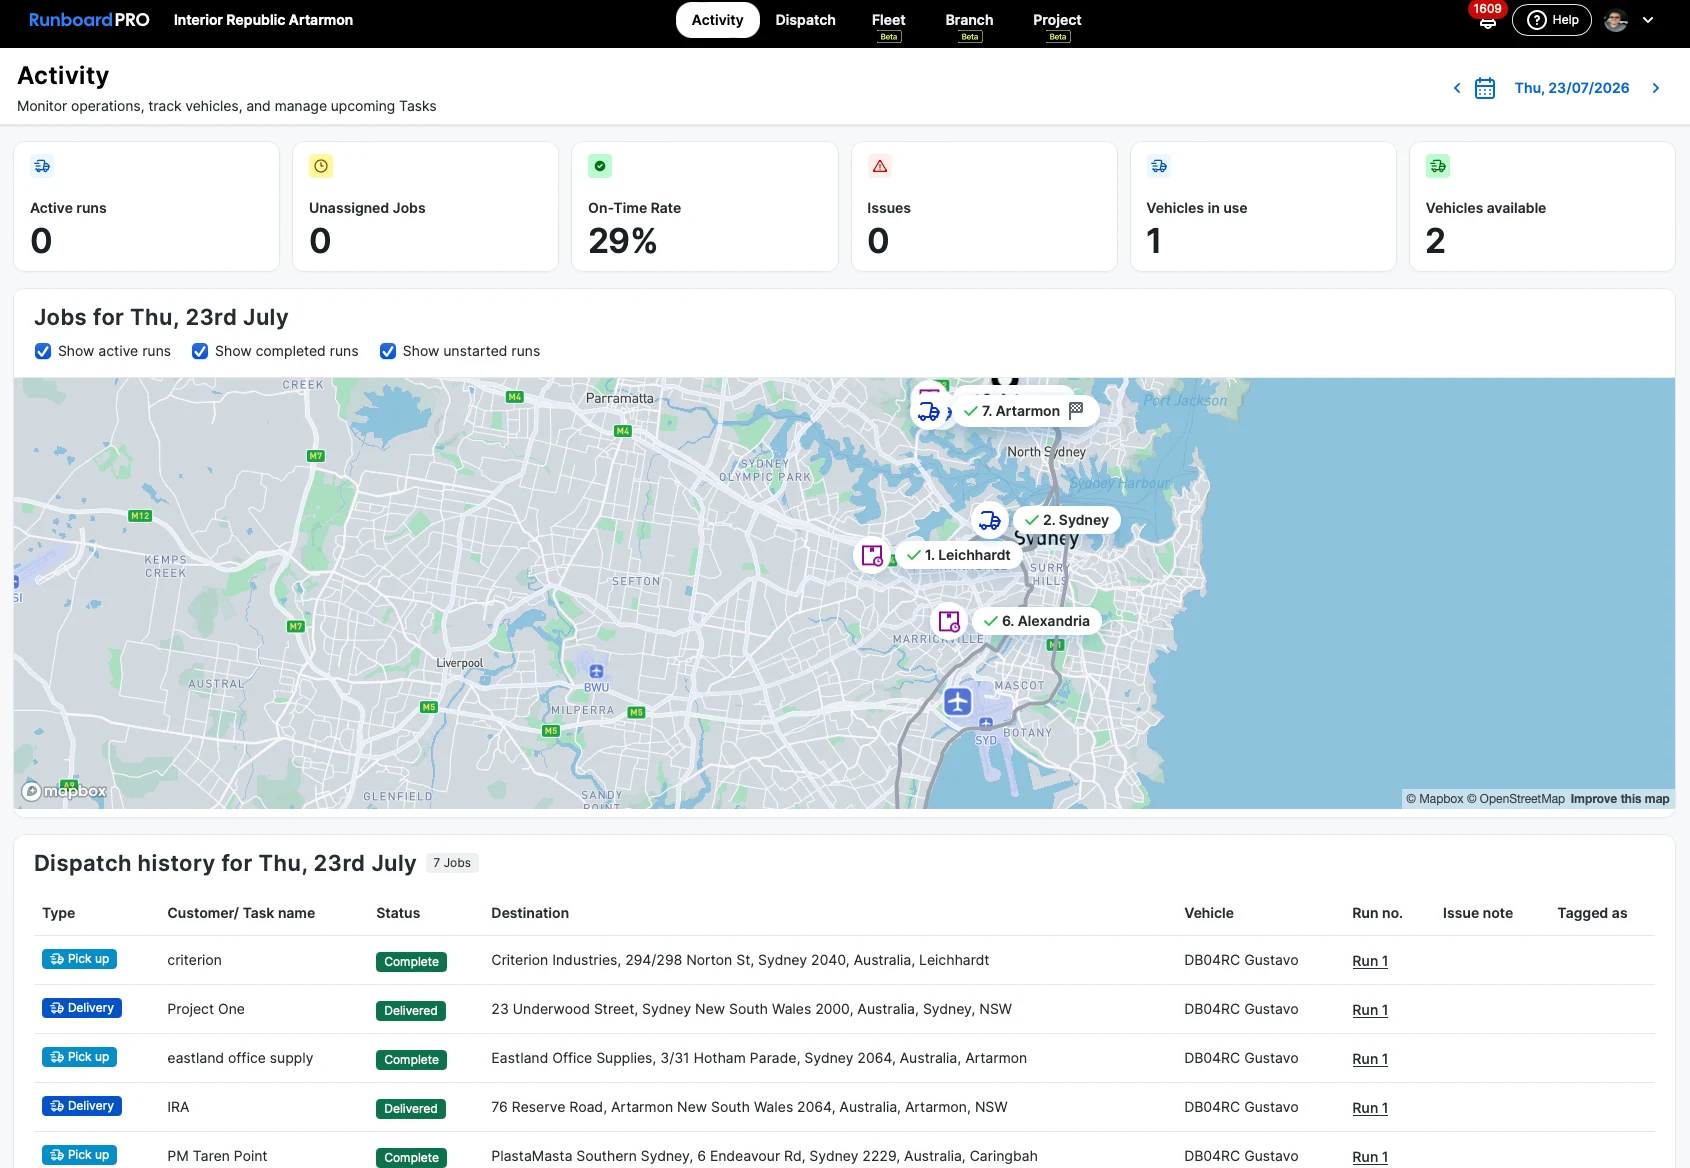The image size is (1690, 1168).
Task: Open the Project beta tab
Action: tap(1057, 24)
